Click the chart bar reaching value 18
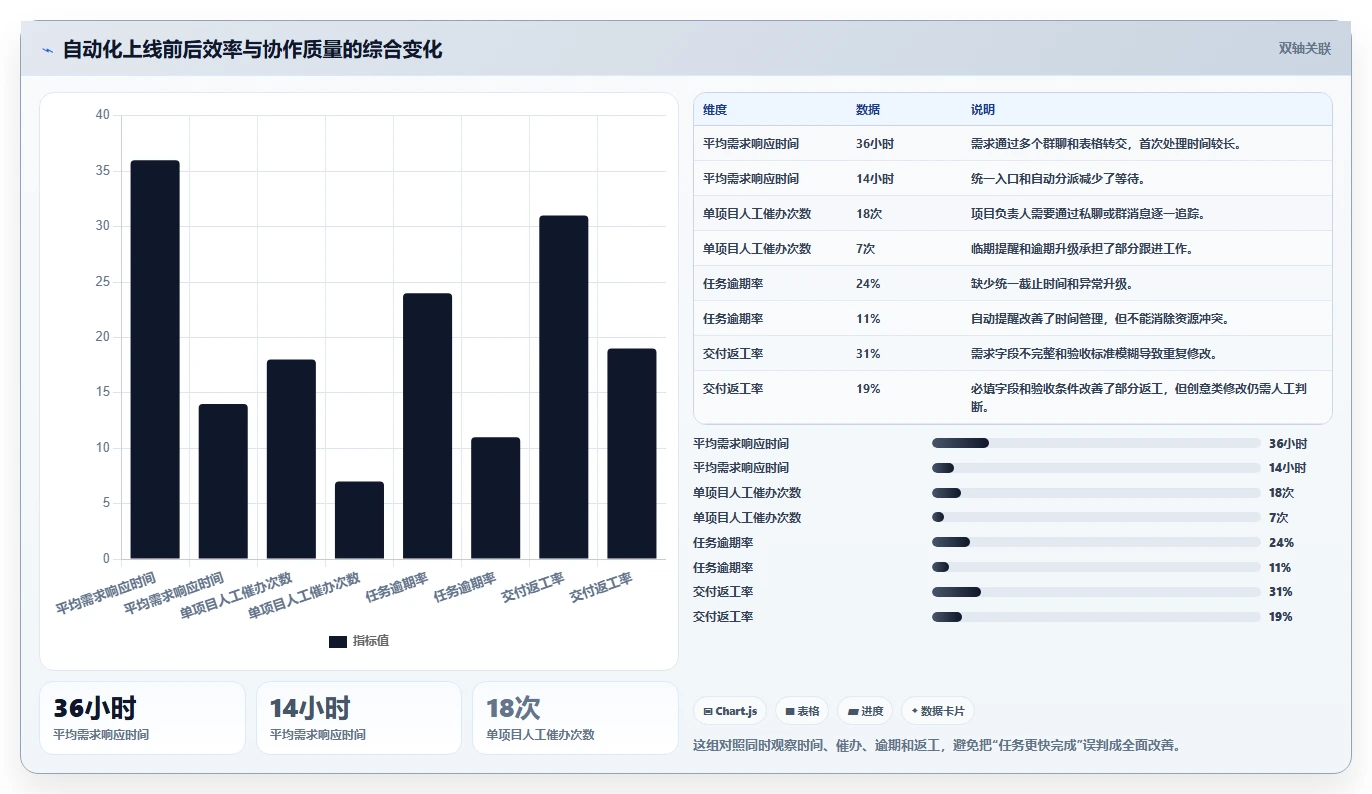The height and width of the screenshot is (794, 1372). (x=291, y=459)
